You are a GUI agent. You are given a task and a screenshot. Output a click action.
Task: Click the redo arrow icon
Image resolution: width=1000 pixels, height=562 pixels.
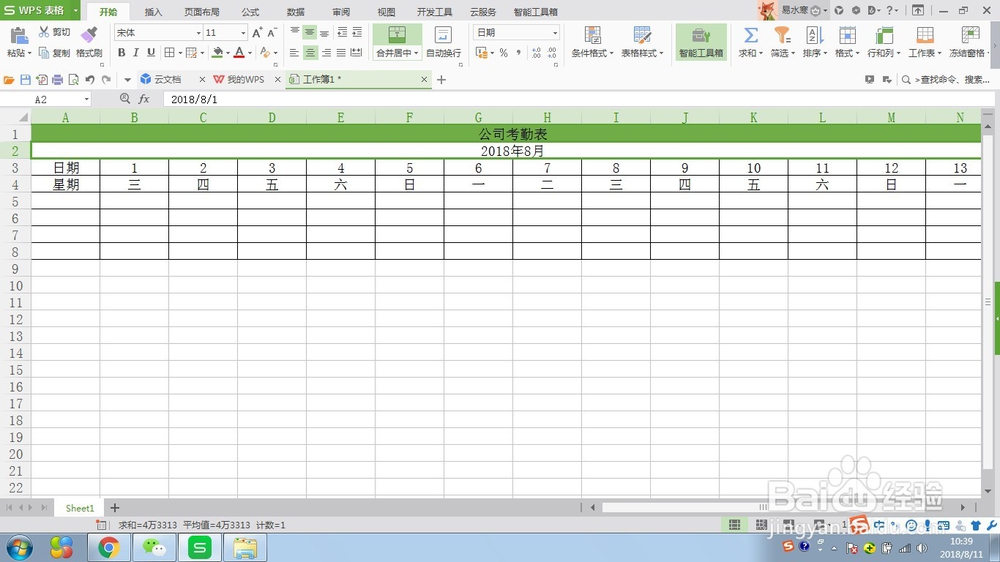106,80
